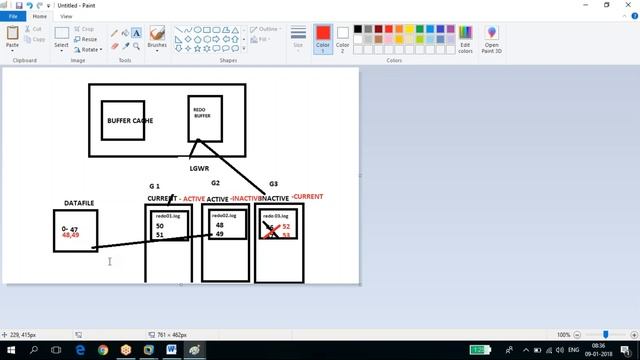Click the Cut command
Viewport: 640px width, 360px height.
point(33,29)
